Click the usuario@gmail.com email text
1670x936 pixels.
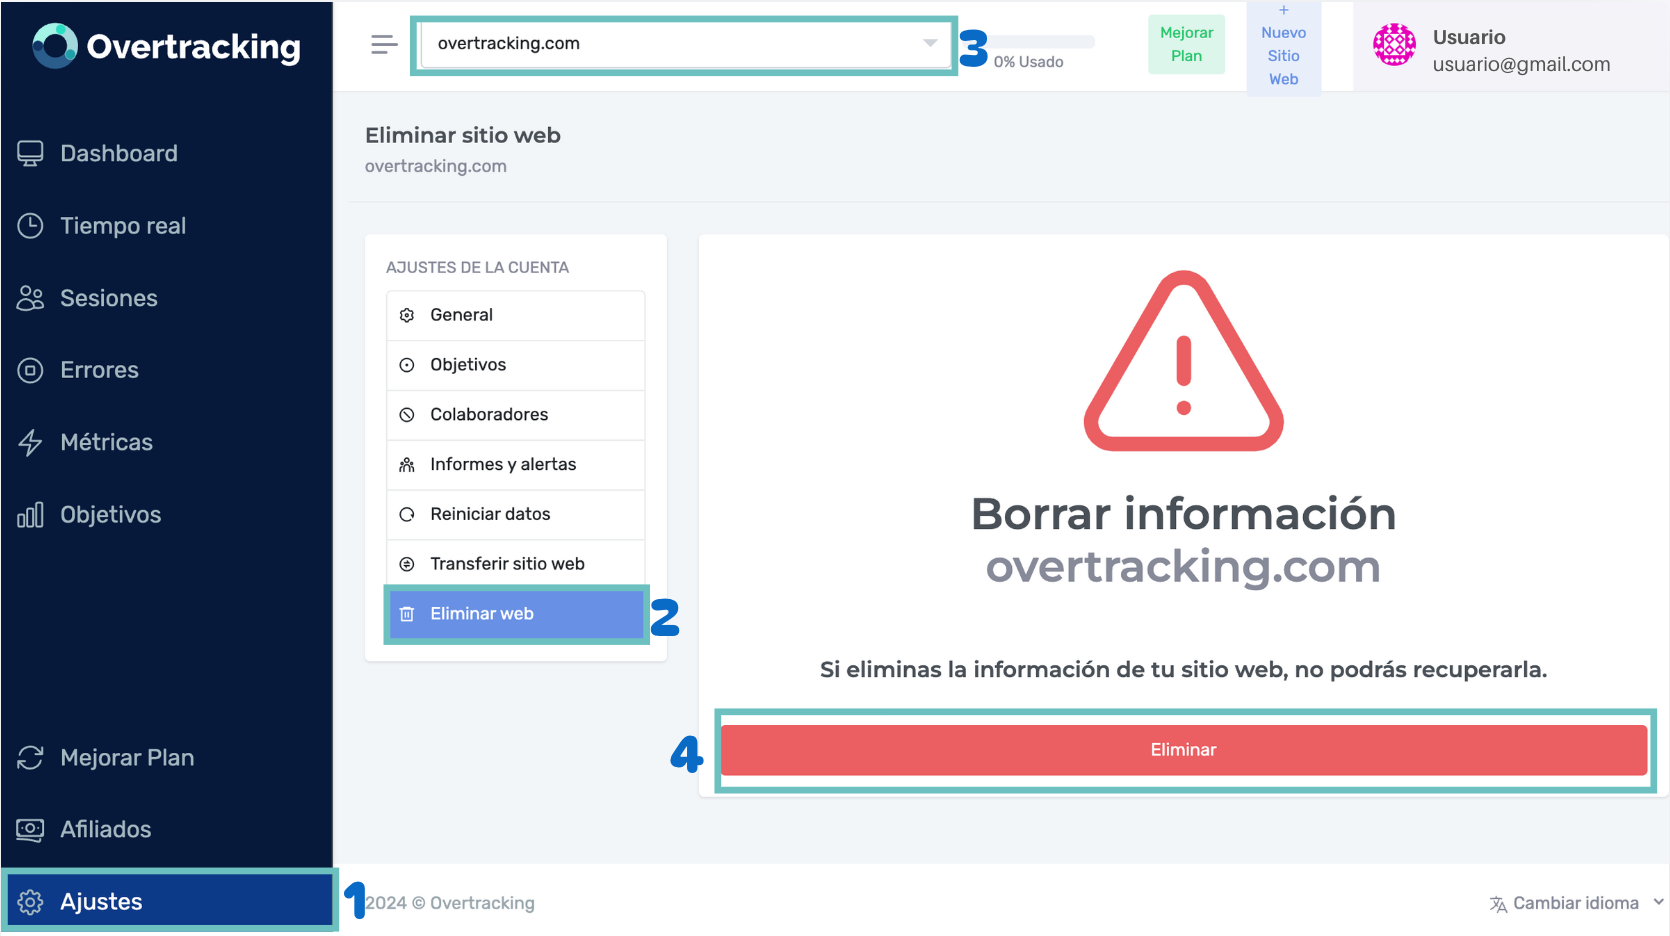tap(1521, 64)
